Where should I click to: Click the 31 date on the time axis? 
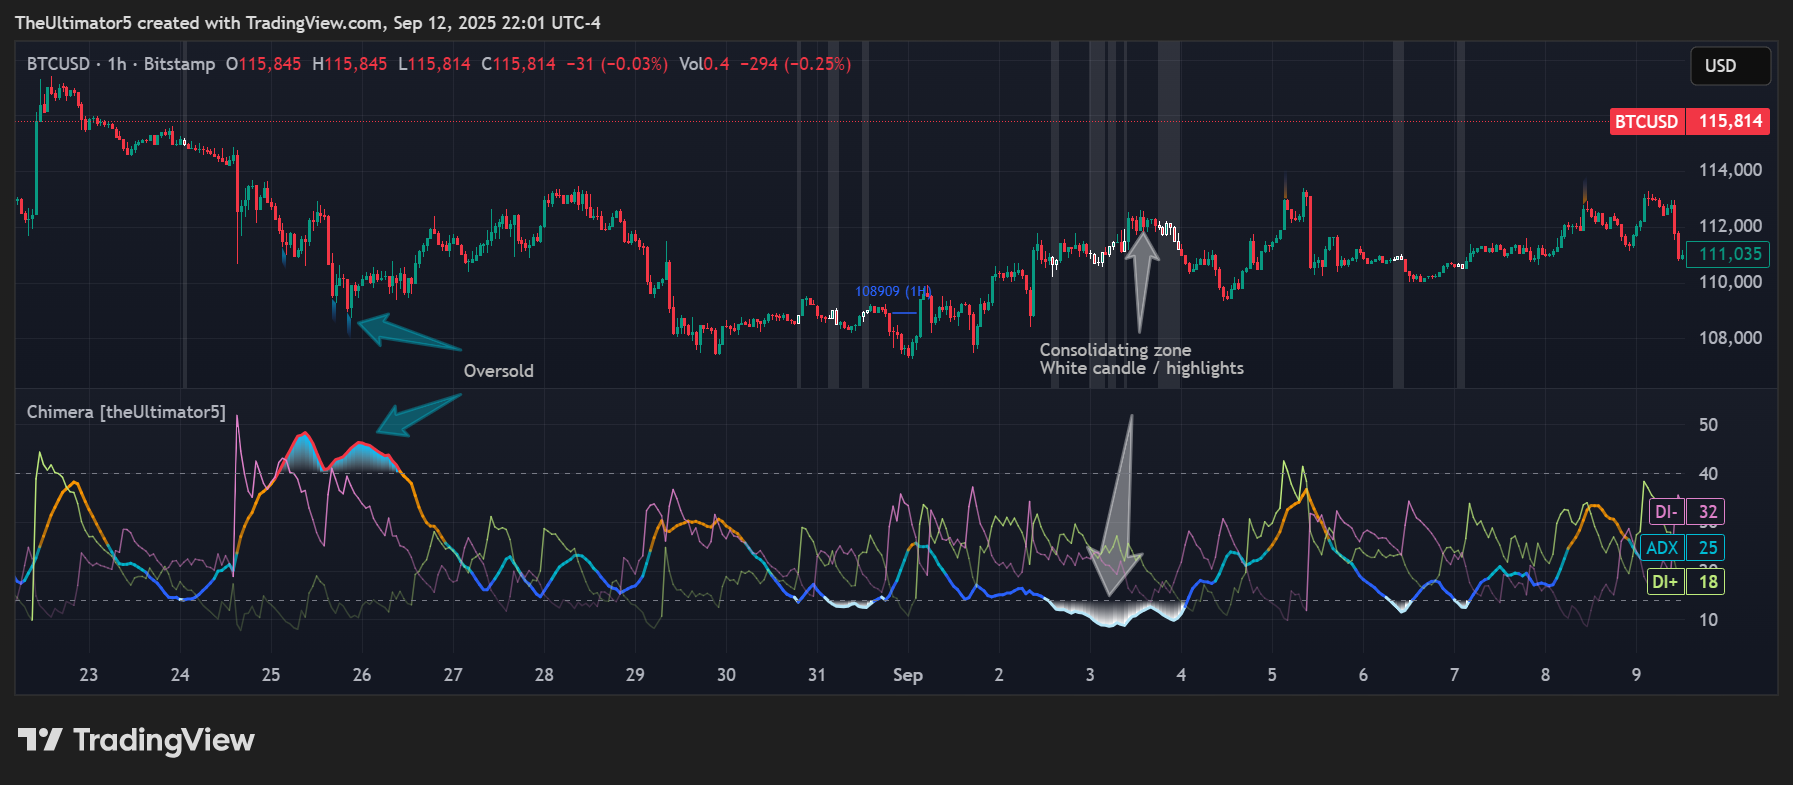817,675
